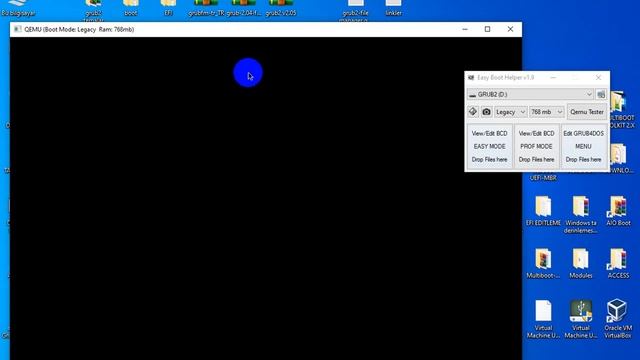This screenshot has height=360, width=640.
Task: Expand the 768 mb RAM dropdown
Action: tap(547, 112)
